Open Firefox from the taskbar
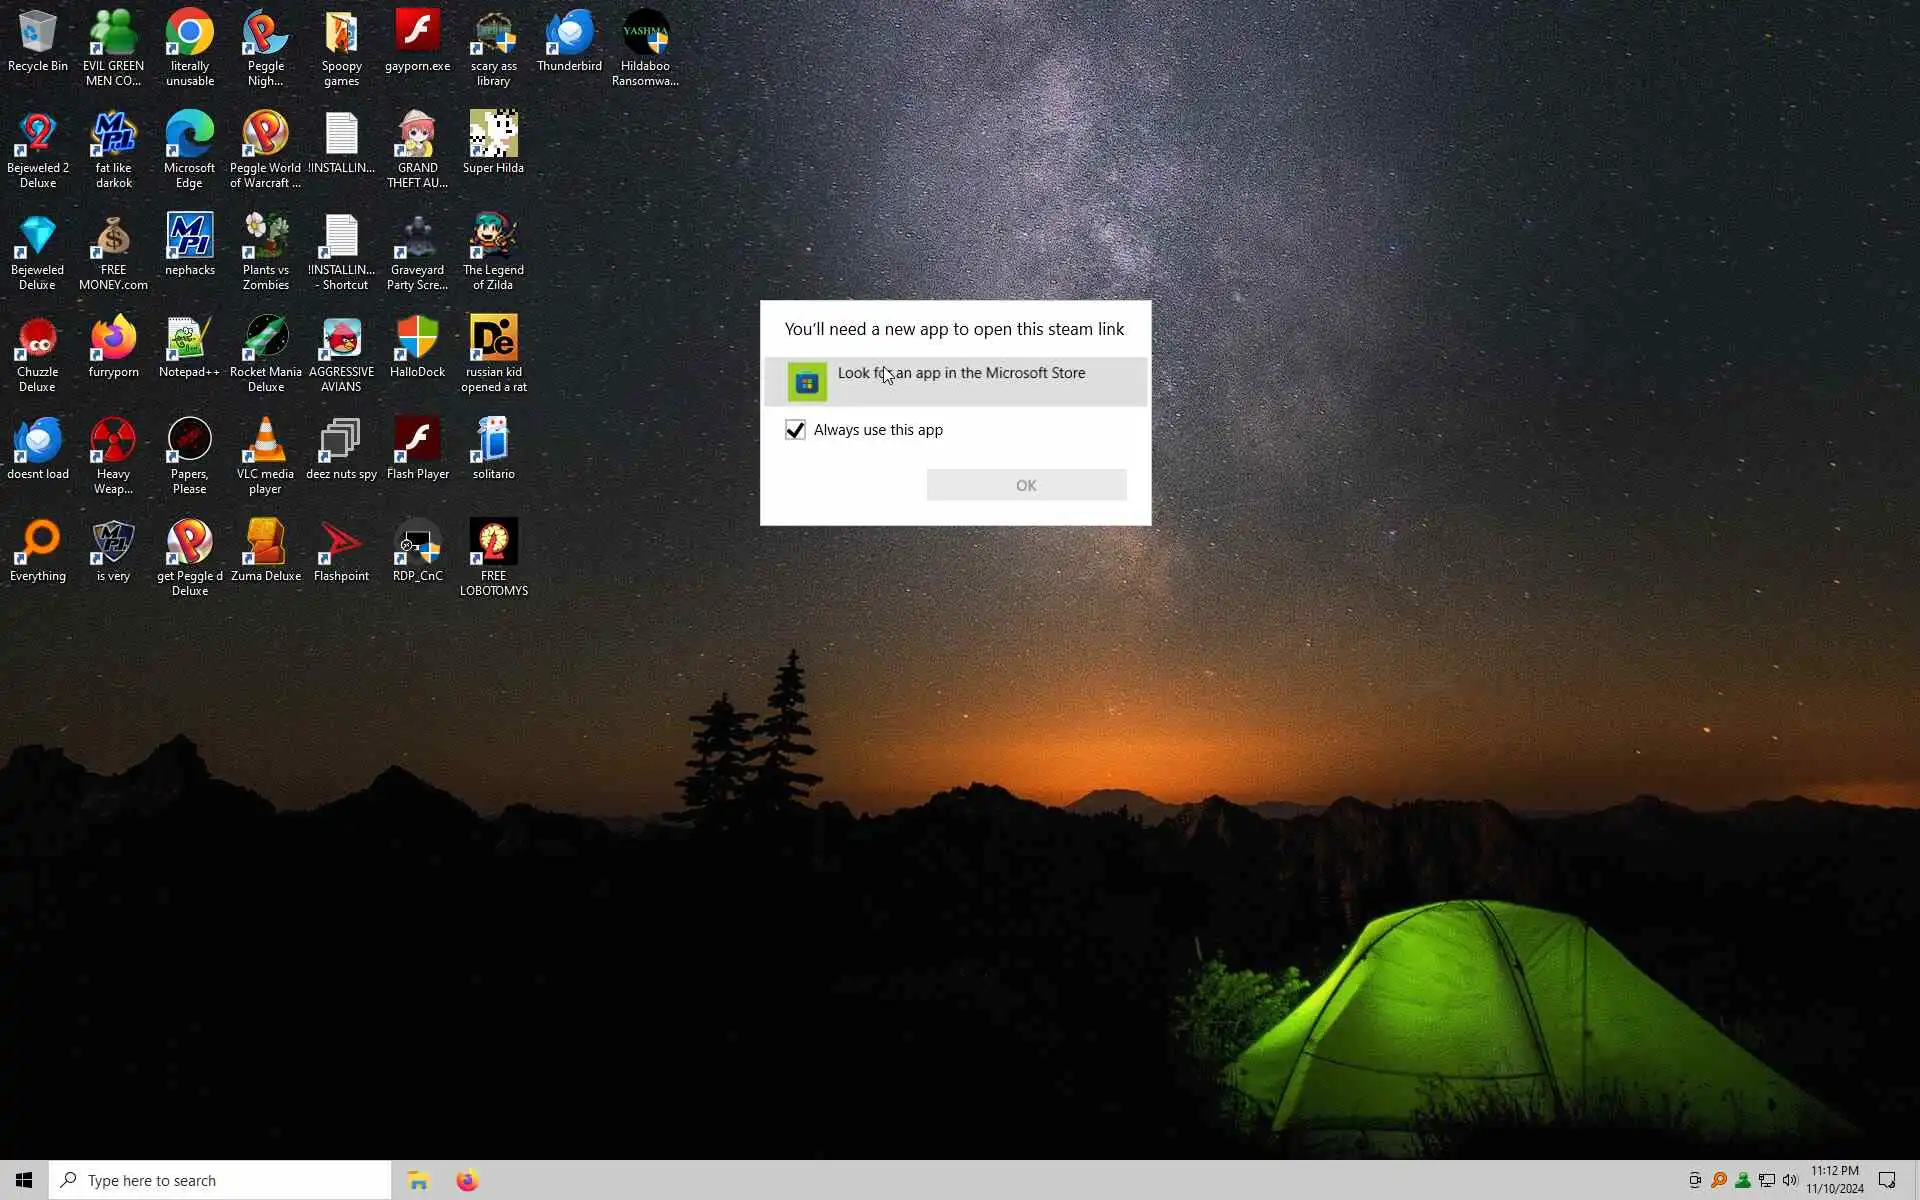This screenshot has height=1200, width=1920. pos(467,1180)
